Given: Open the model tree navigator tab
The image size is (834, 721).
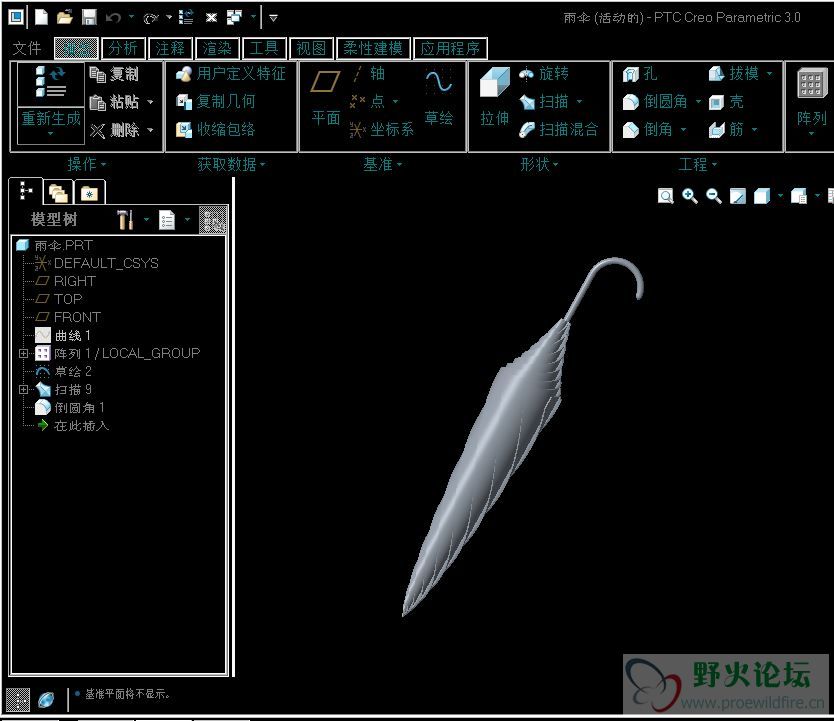Looking at the screenshot, I should tap(26, 191).
